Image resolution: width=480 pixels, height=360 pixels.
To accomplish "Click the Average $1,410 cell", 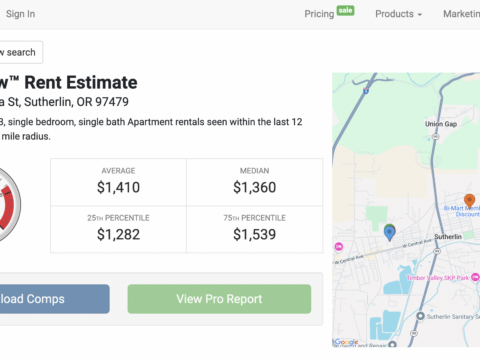I will (x=118, y=182).
